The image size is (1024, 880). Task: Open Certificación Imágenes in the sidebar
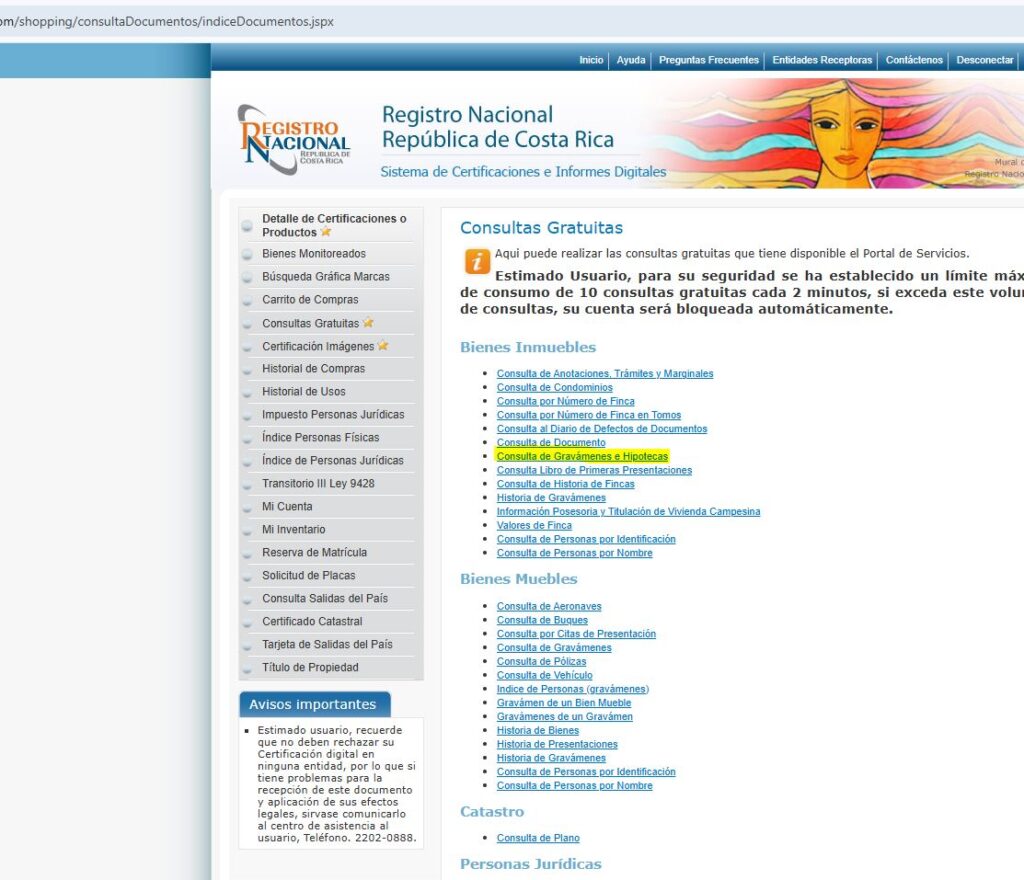coord(318,346)
